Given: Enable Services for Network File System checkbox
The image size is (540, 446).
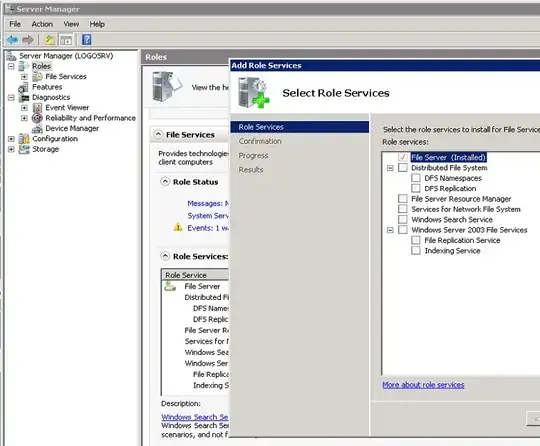Looking at the screenshot, I should (403, 209).
